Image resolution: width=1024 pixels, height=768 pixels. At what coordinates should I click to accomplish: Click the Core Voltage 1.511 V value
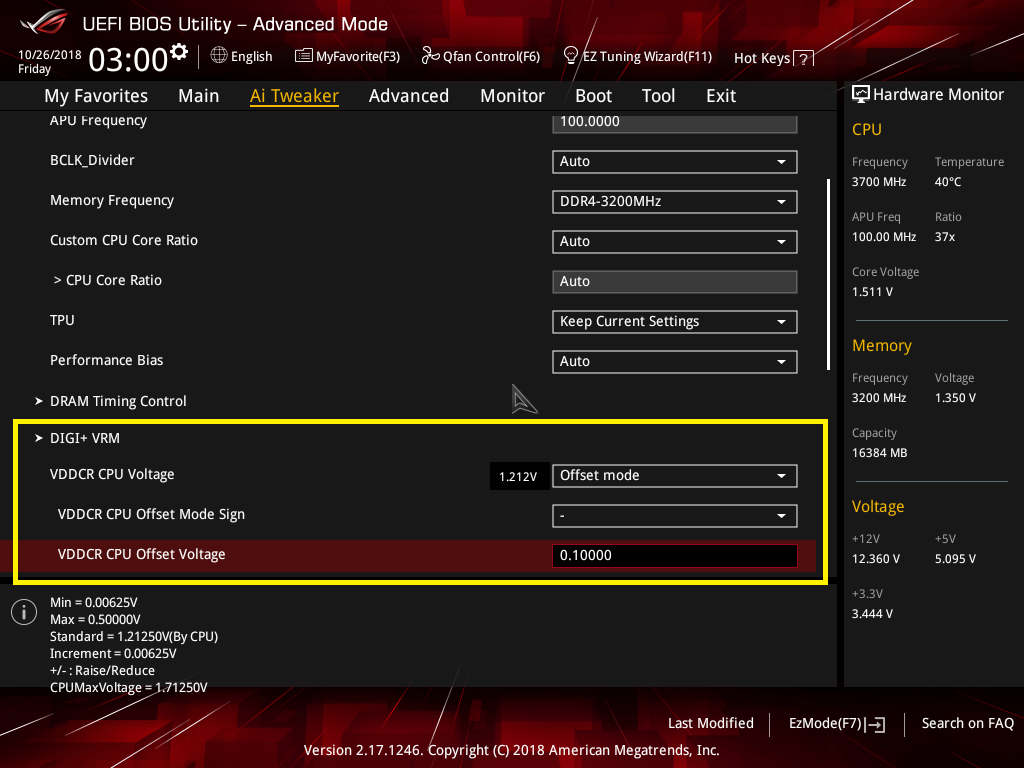pos(872,292)
